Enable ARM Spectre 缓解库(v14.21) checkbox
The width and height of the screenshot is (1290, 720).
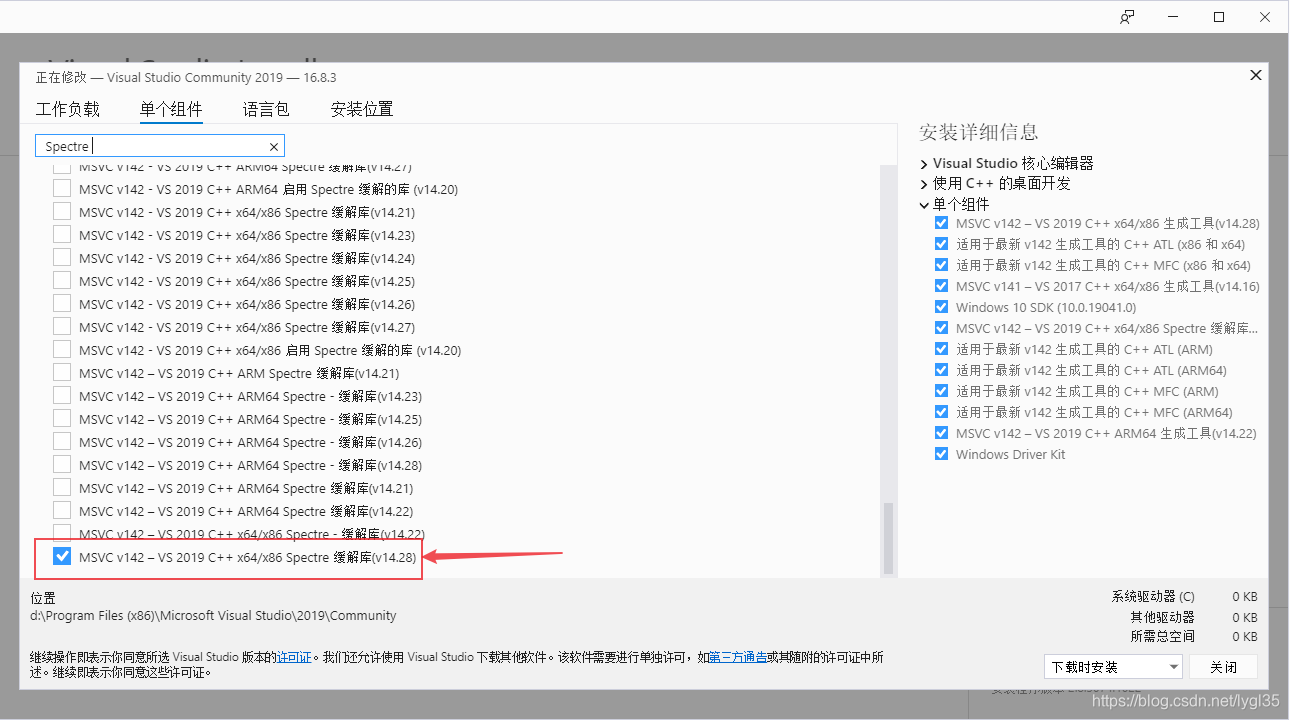point(62,373)
